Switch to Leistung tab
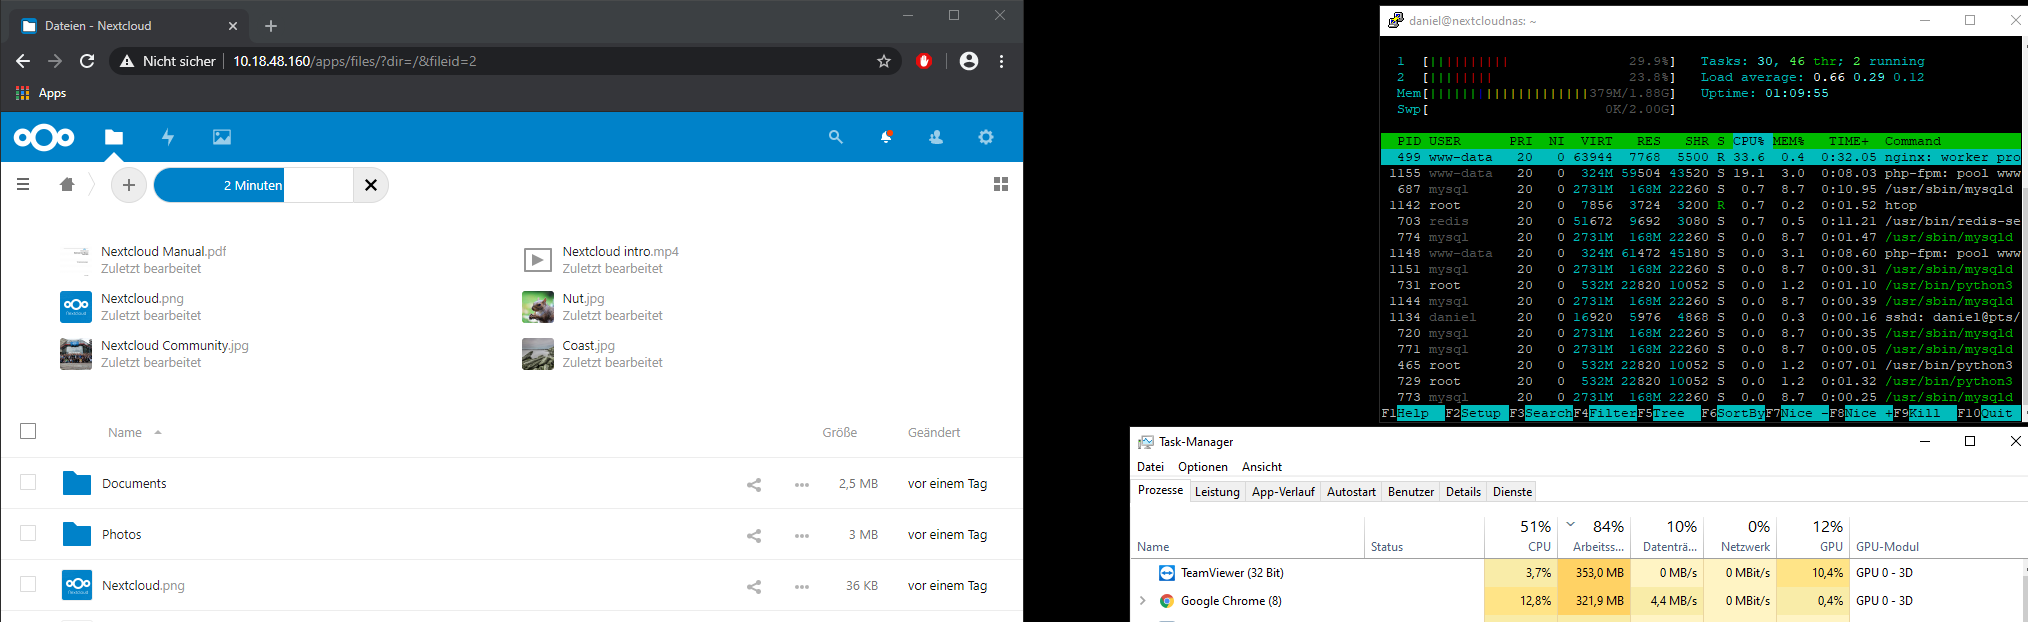This screenshot has height=622, width=2028. click(1217, 492)
